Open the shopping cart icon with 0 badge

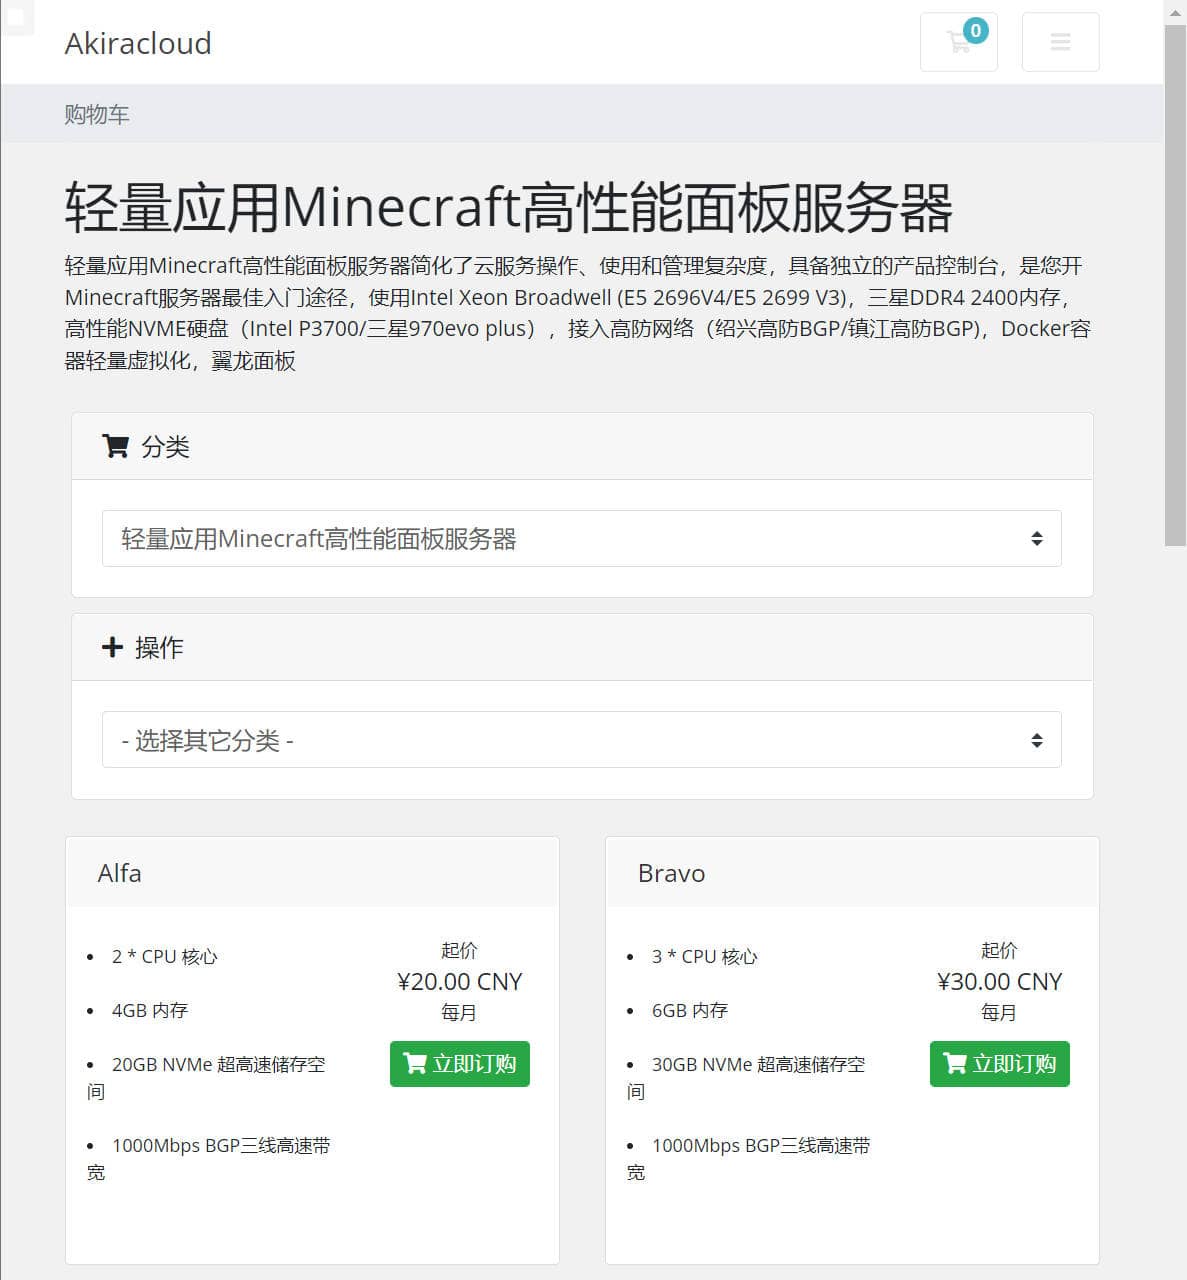coord(958,42)
